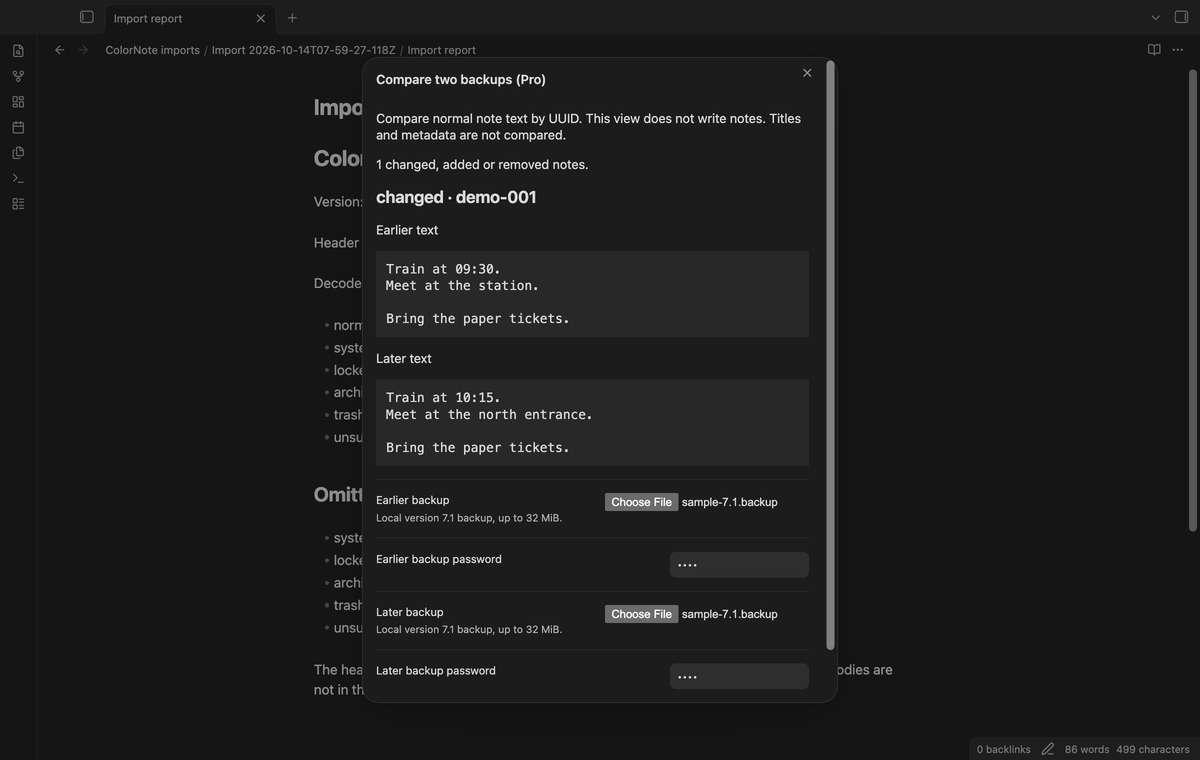
Task: Click the 'Earlier backup password' label
Action: pyautogui.click(x=439, y=559)
